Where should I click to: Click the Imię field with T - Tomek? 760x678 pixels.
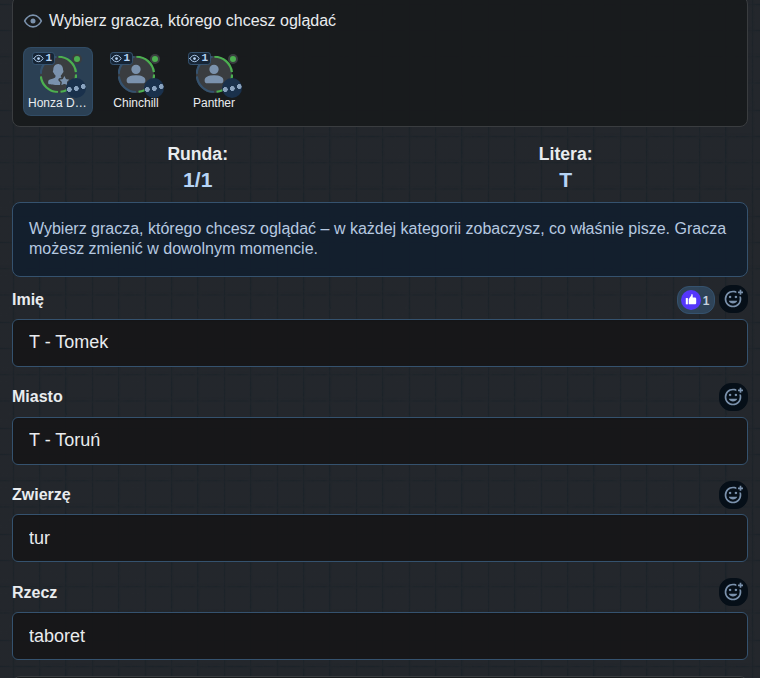click(380, 343)
